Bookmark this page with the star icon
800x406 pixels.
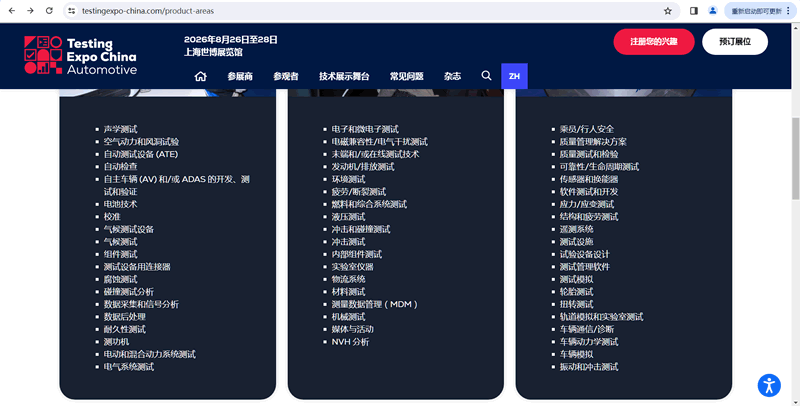667,10
